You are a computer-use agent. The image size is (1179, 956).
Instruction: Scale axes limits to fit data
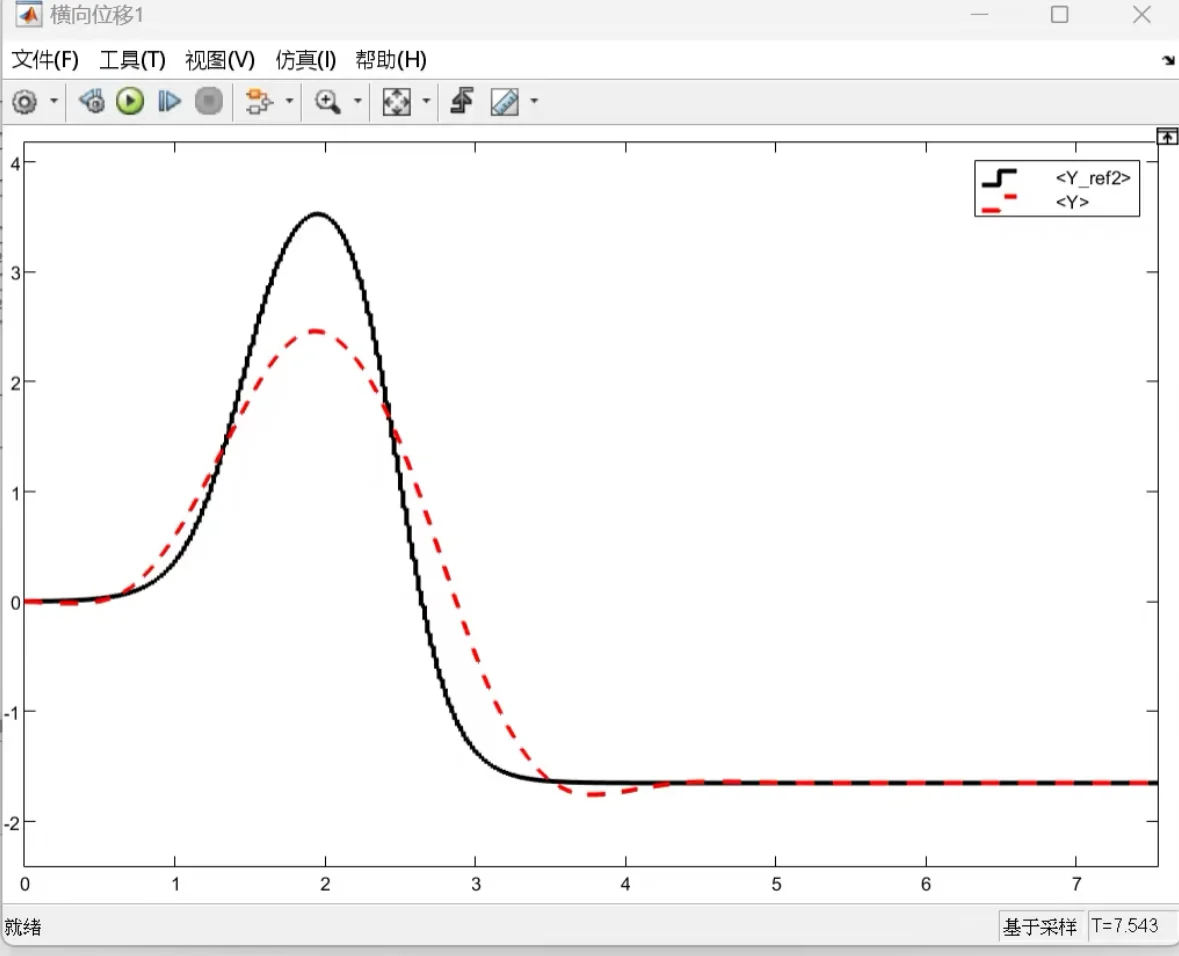(397, 102)
